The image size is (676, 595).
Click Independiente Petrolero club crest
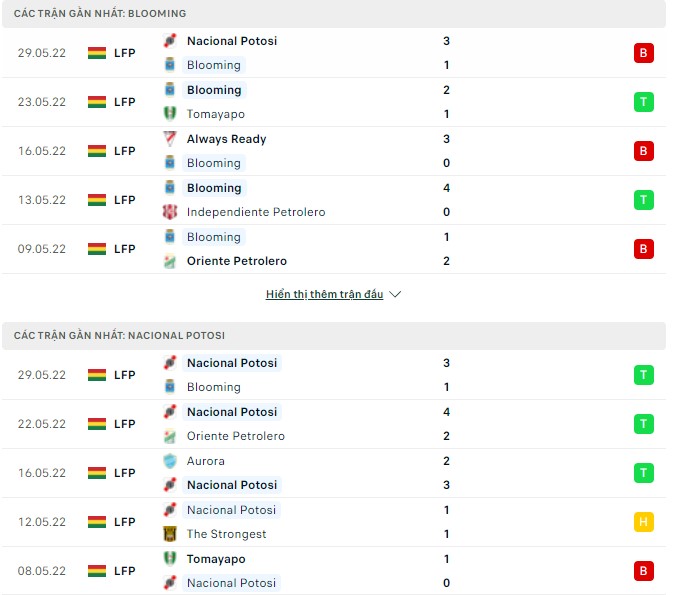[169, 212]
